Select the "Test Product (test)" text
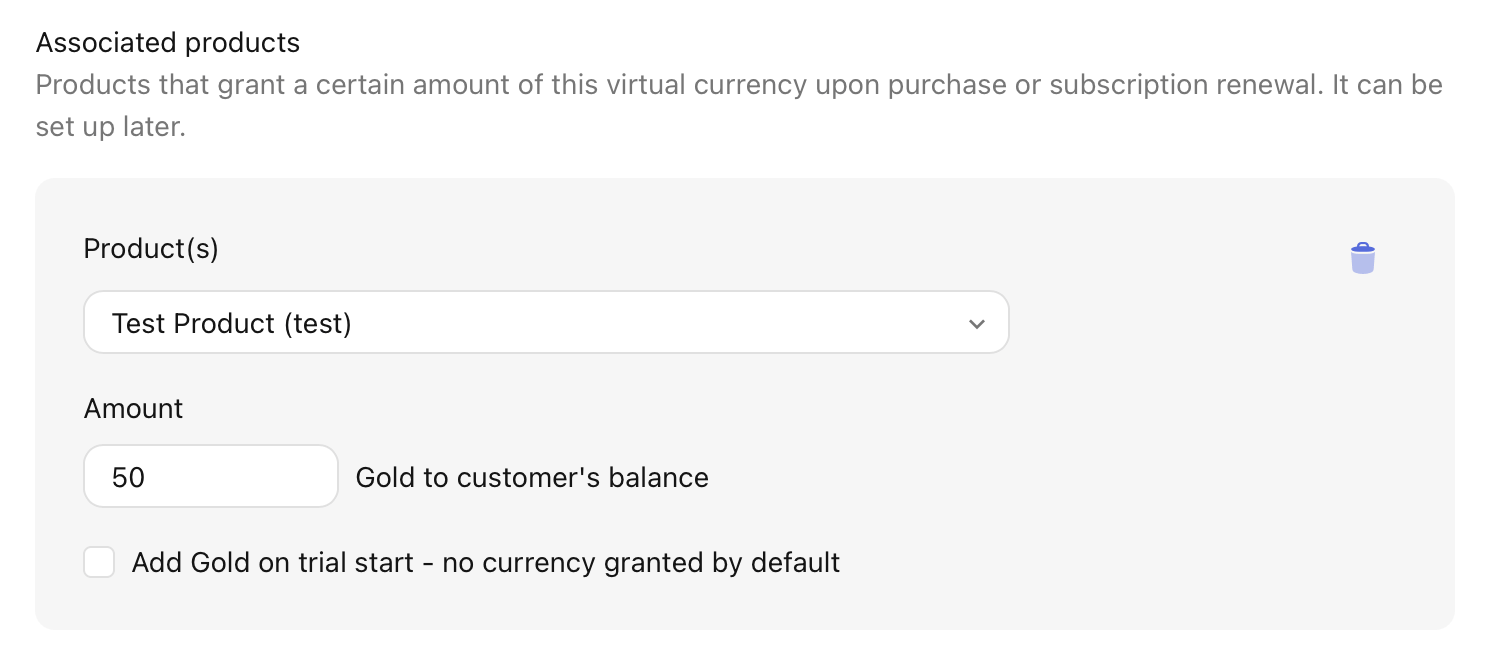The width and height of the screenshot is (1490, 662). tap(232, 324)
